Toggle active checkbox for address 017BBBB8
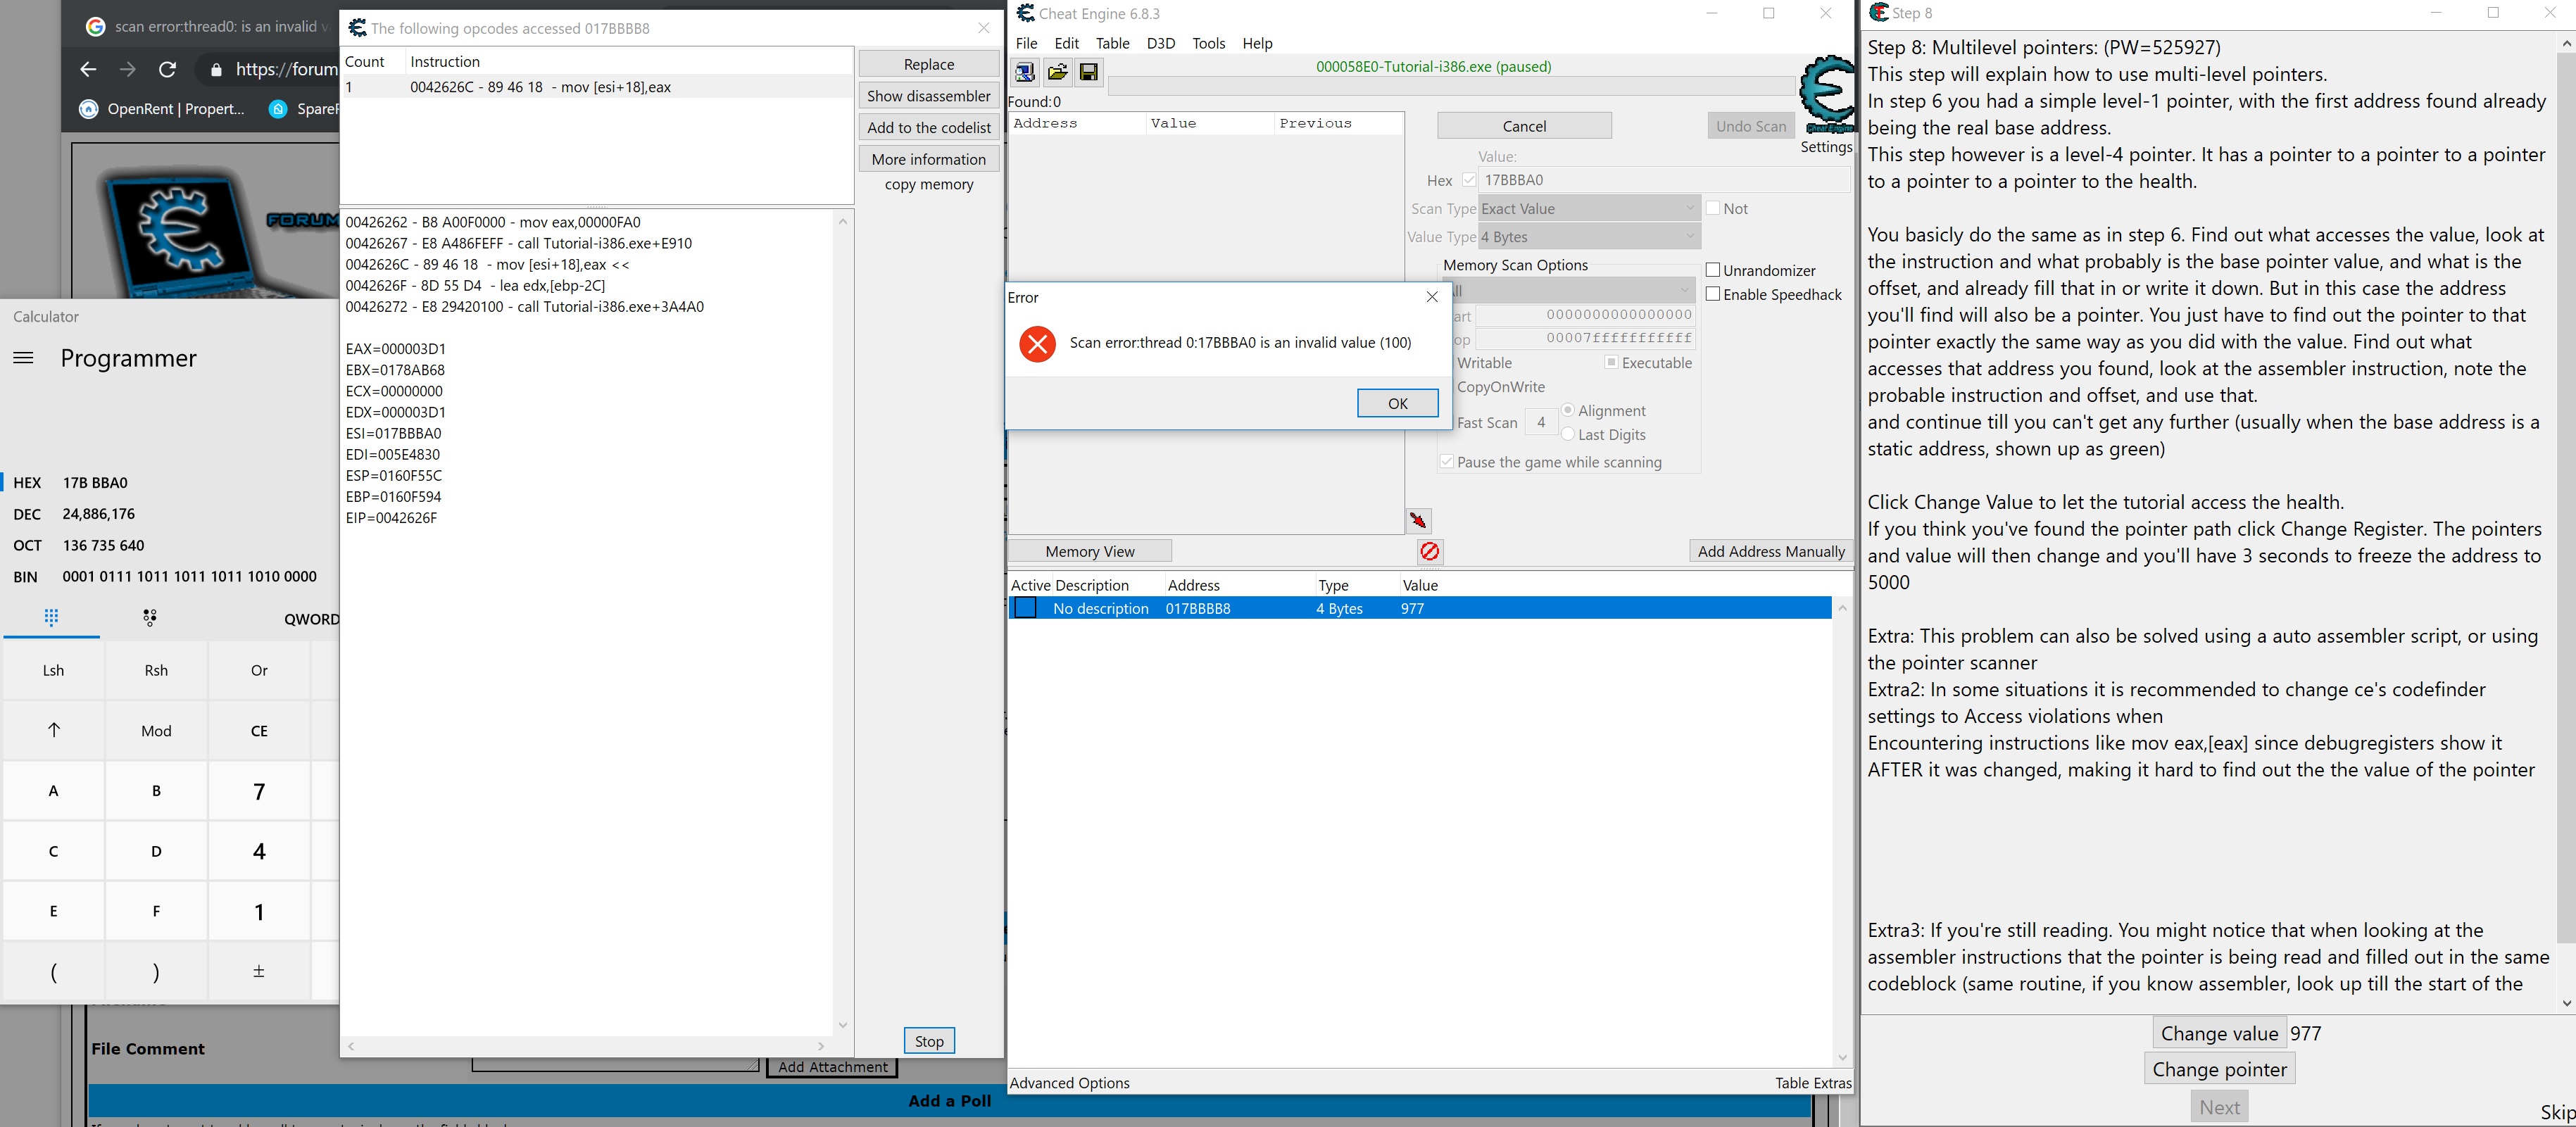The height and width of the screenshot is (1127, 2576). [1025, 608]
